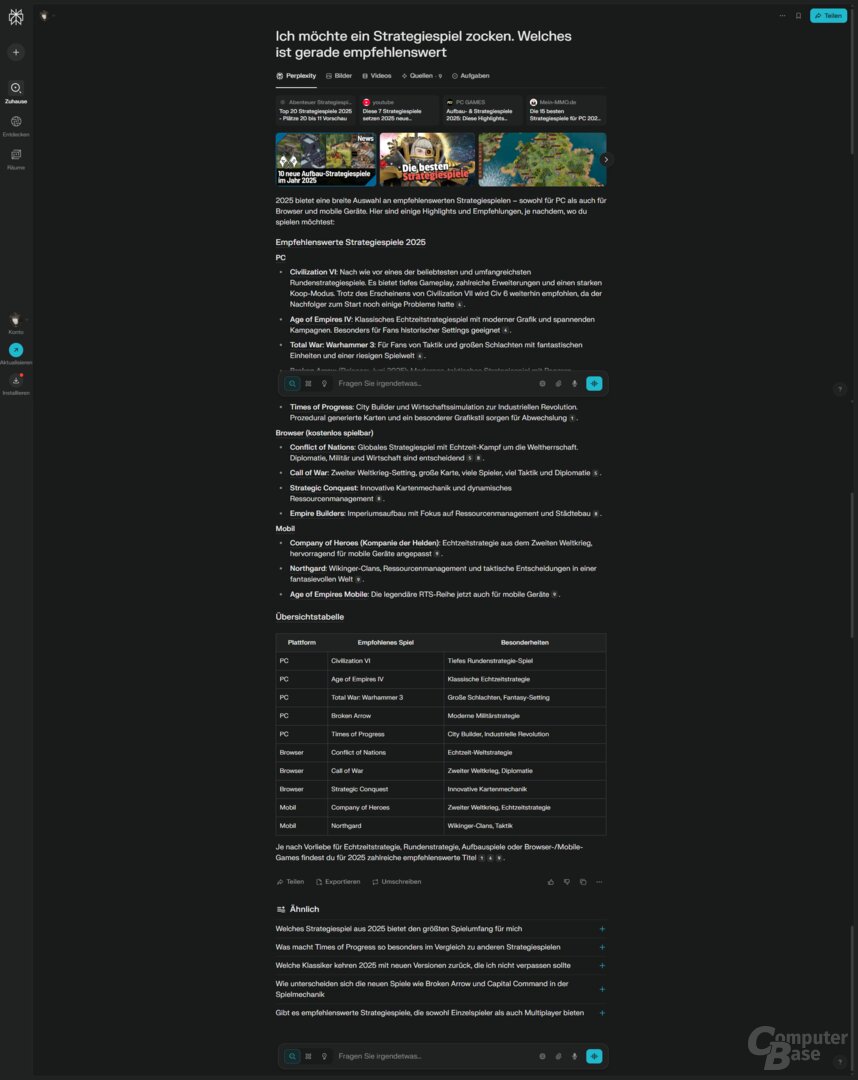858x1080 pixels.
Task: Click Exportieren below the answer
Action: click(x=337, y=882)
